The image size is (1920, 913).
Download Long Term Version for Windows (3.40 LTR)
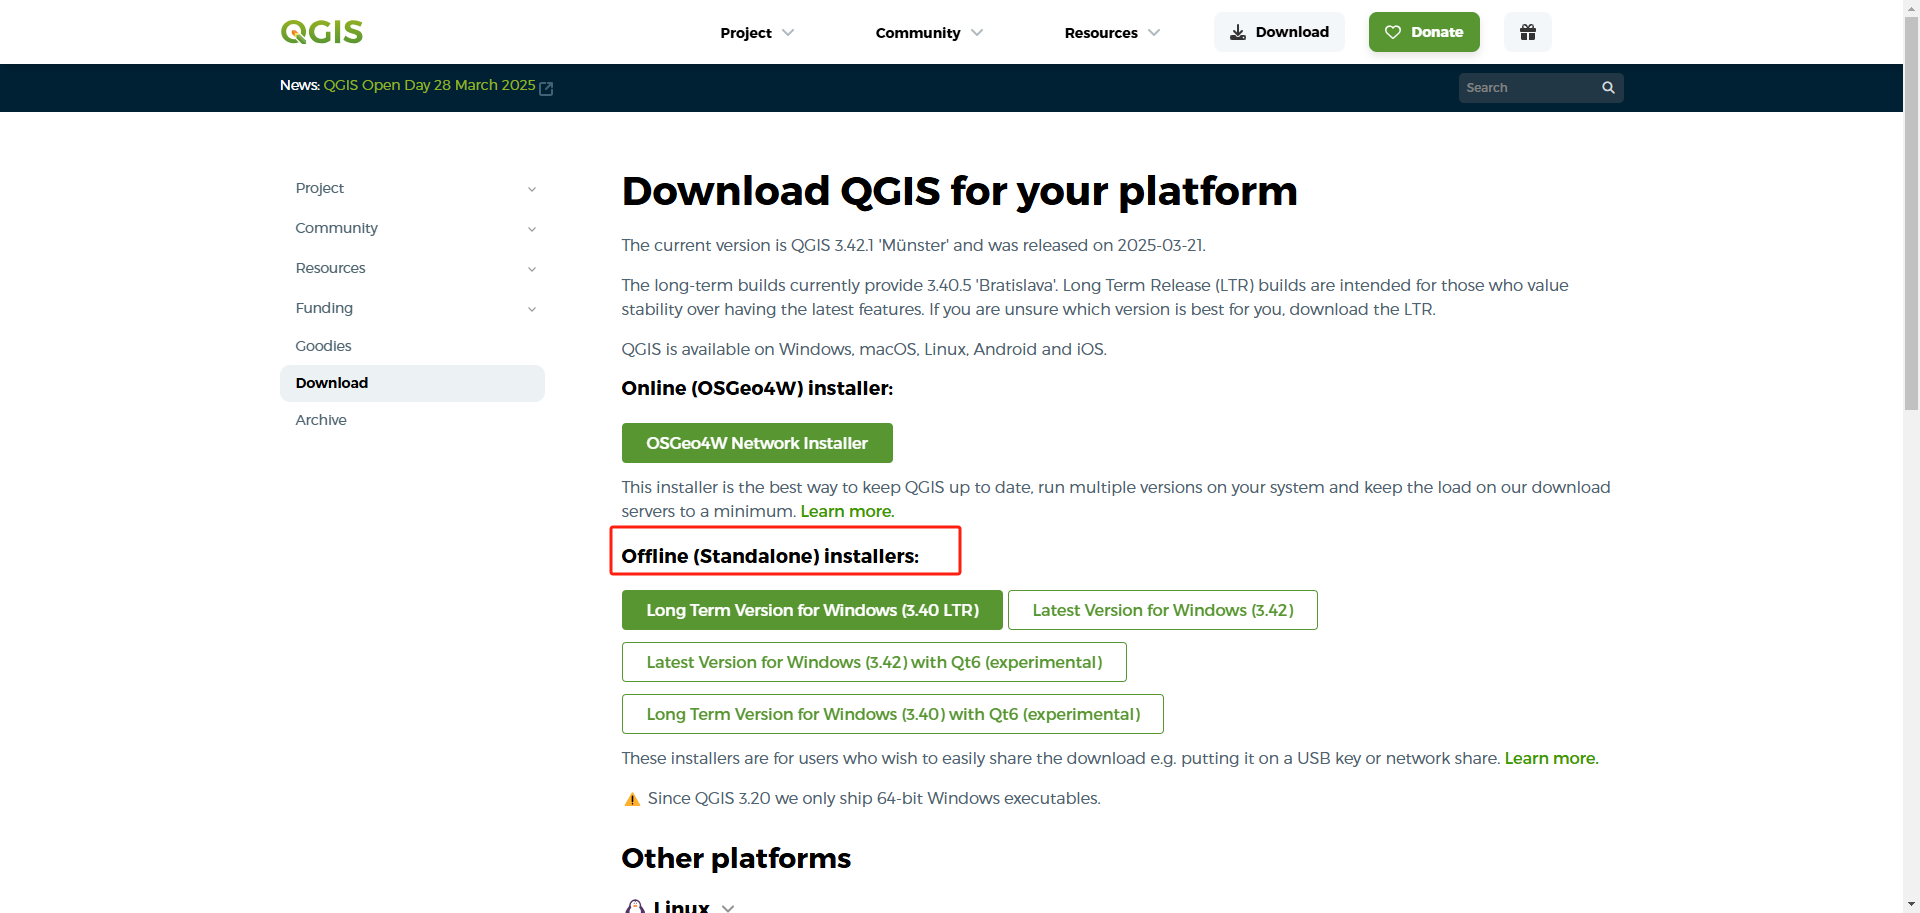coord(812,610)
